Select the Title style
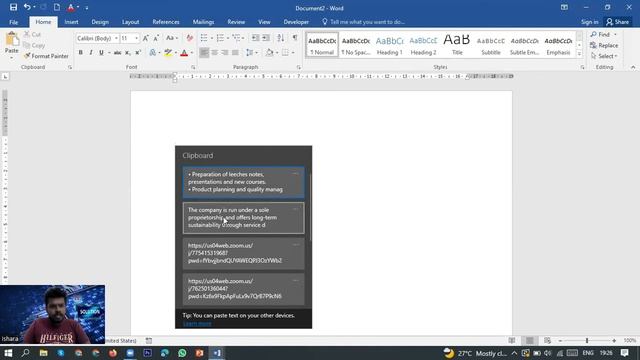This screenshot has height=360, width=640. point(457,45)
